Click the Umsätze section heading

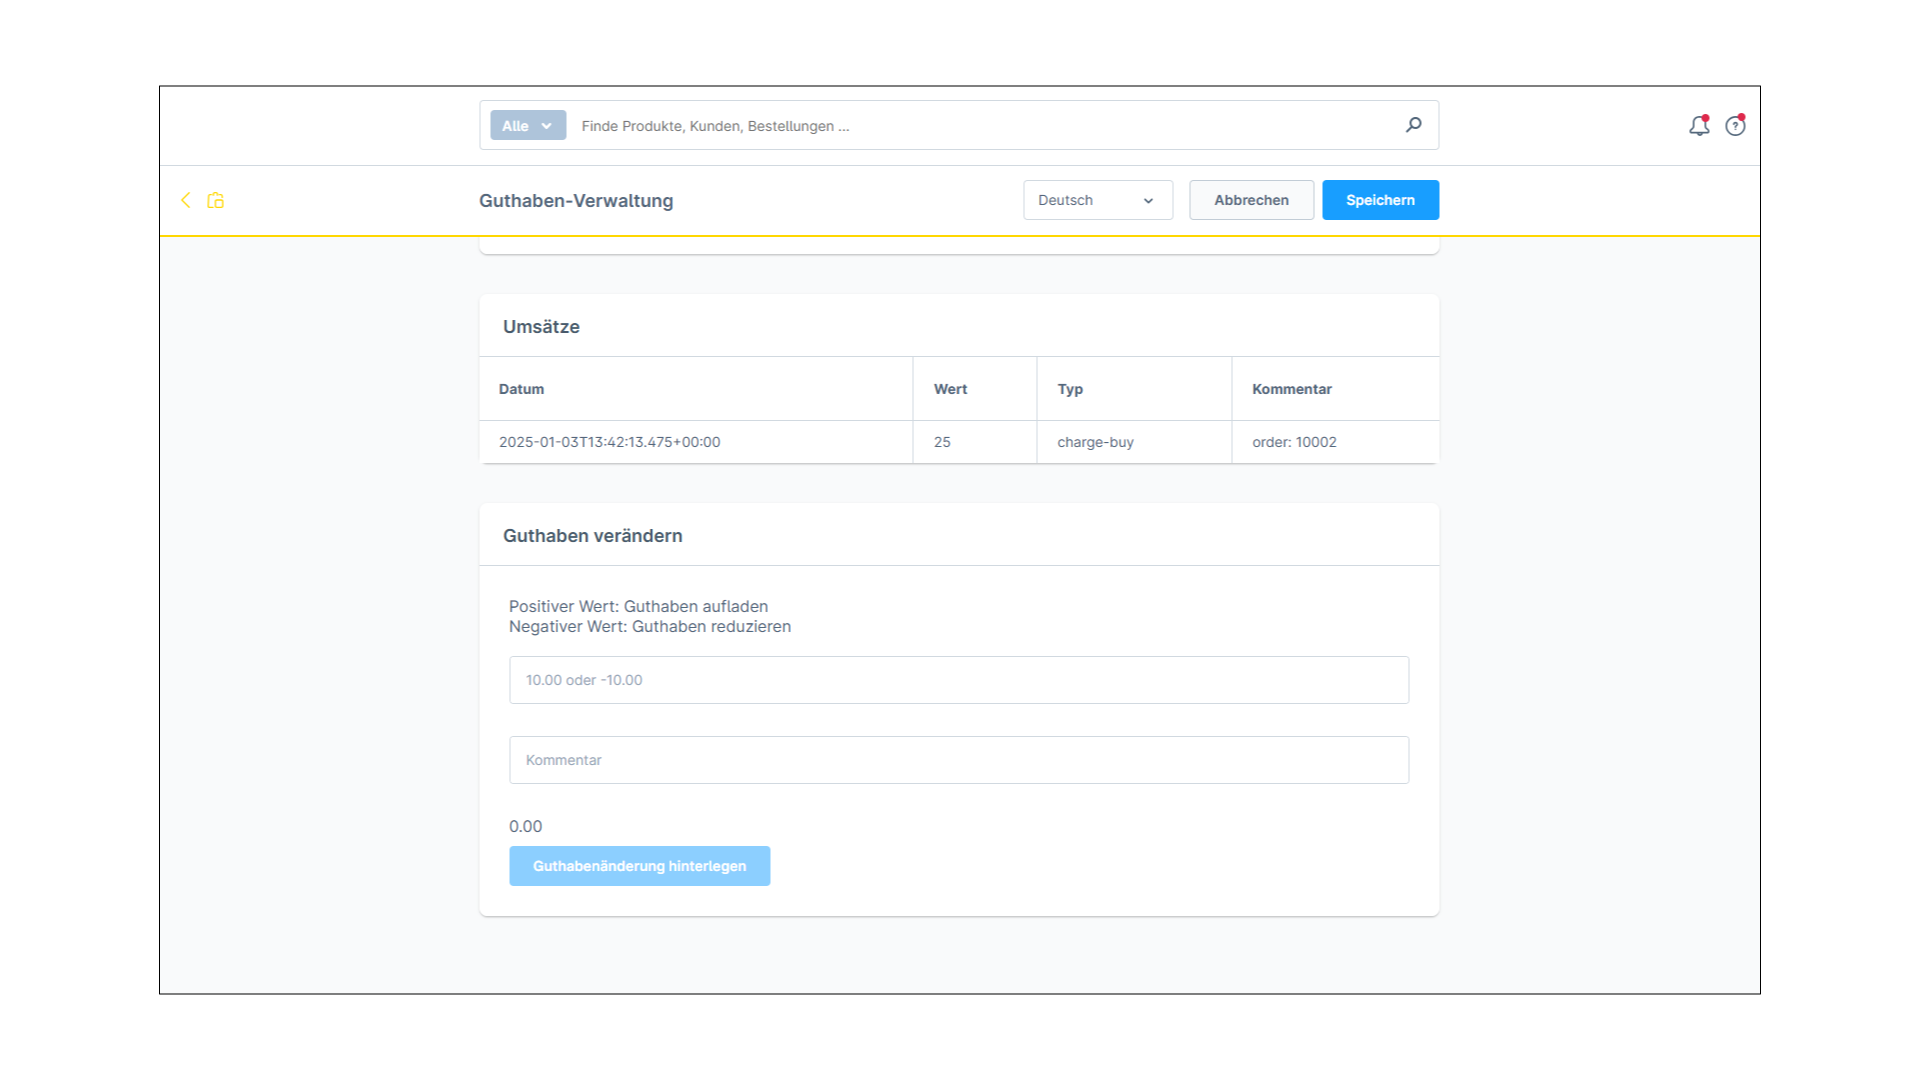point(541,327)
